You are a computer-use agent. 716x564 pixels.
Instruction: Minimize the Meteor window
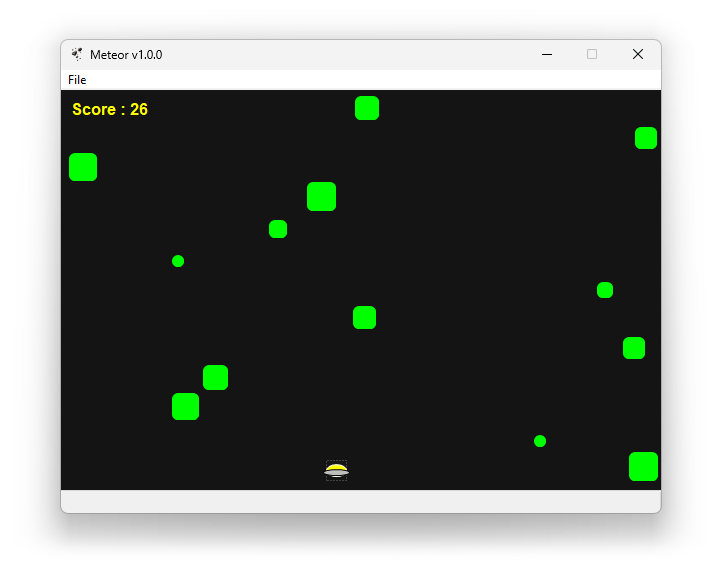(x=547, y=55)
